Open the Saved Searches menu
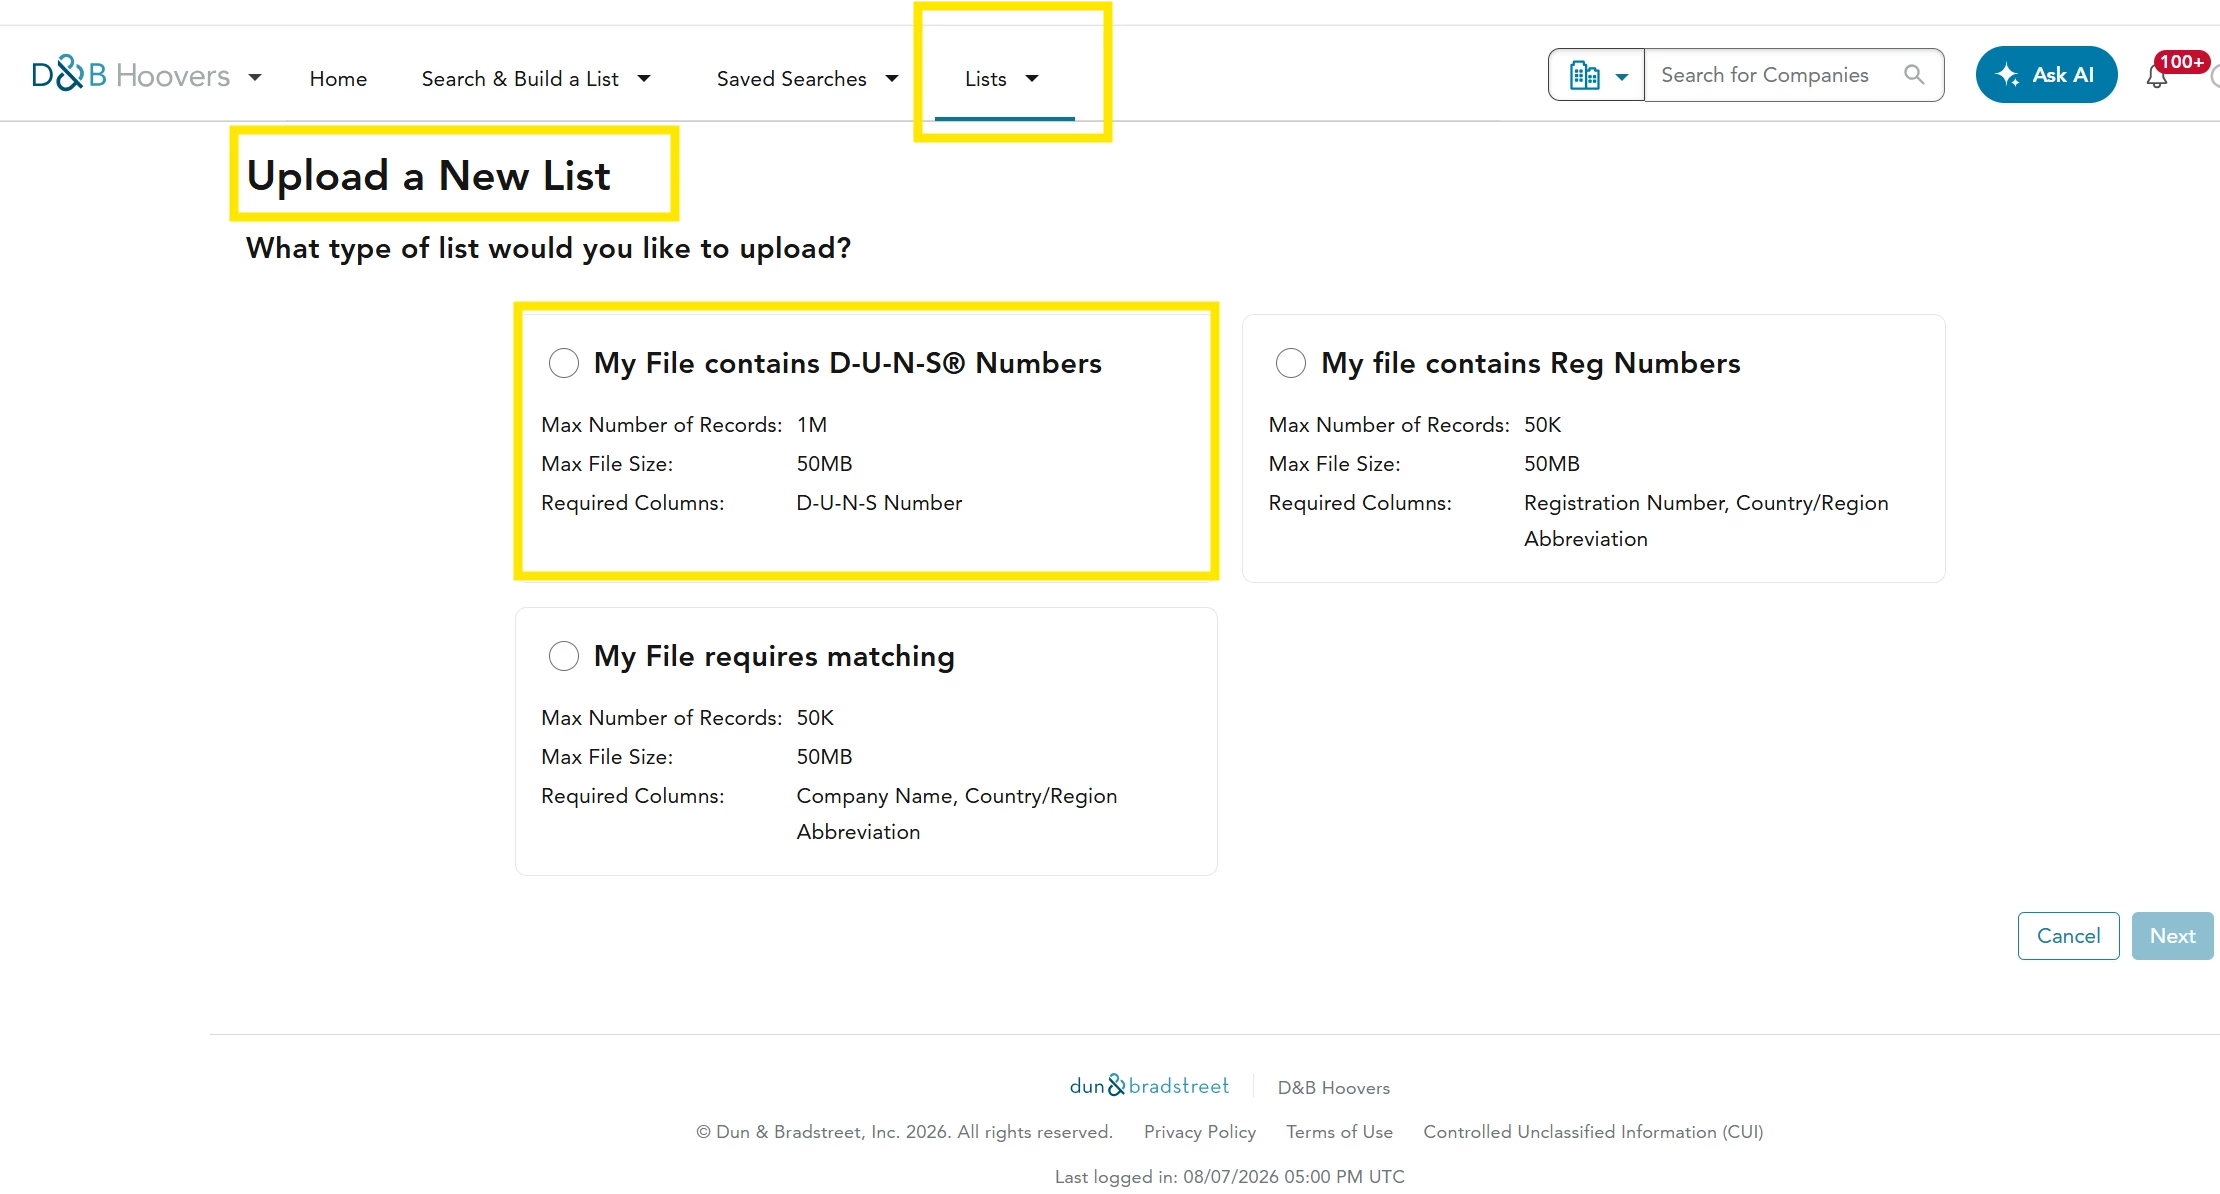The height and width of the screenshot is (1194, 2220). point(791,78)
